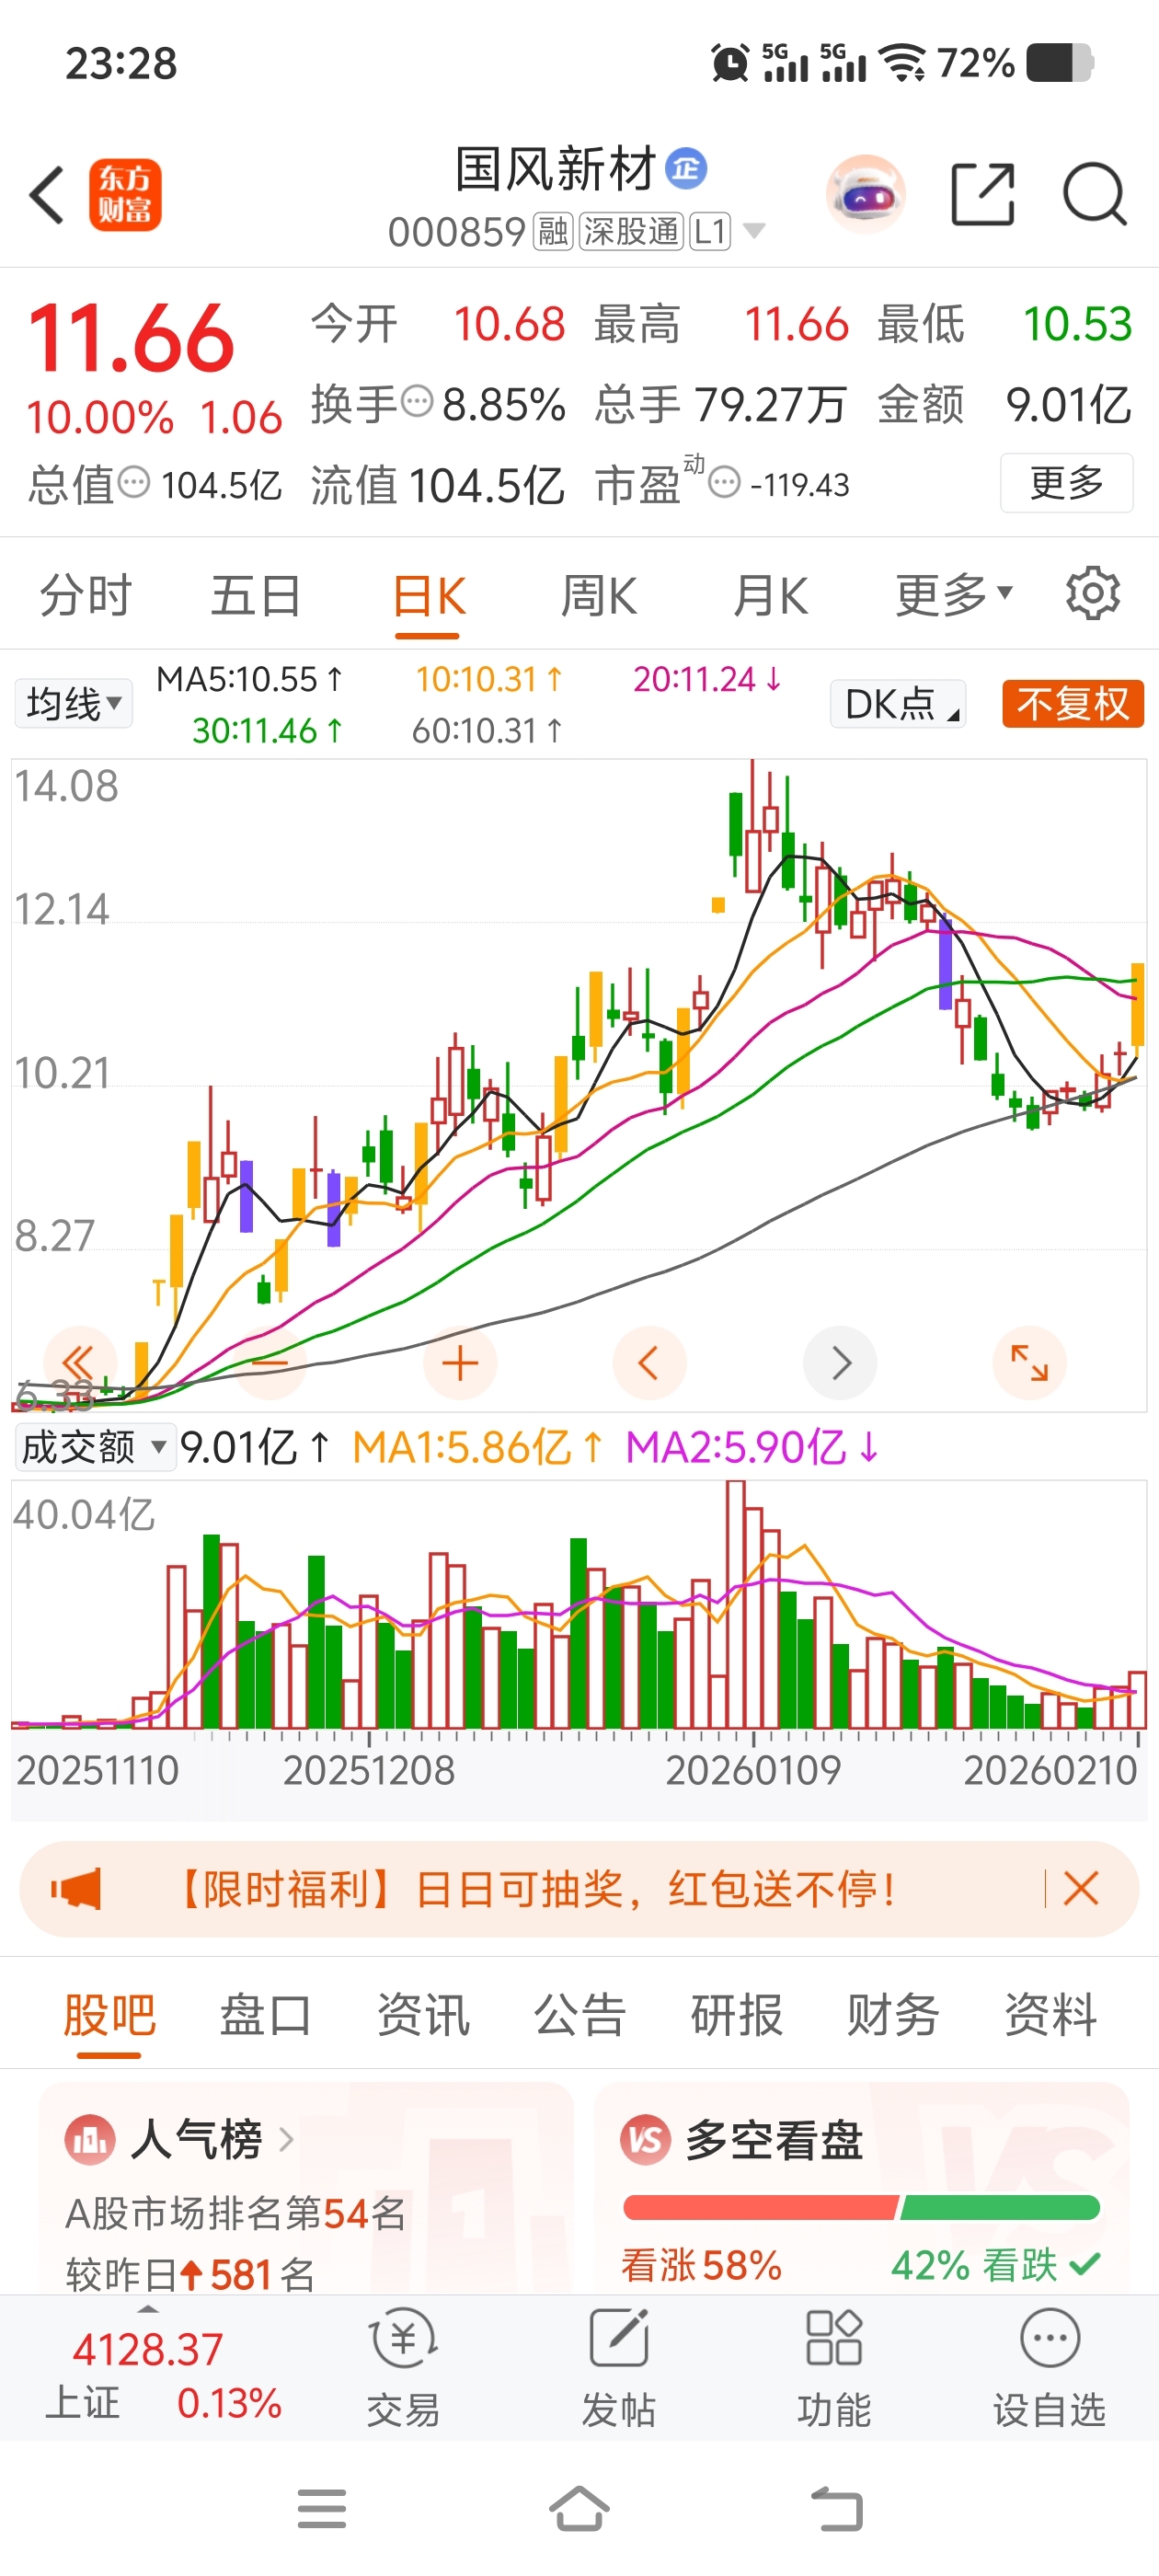This screenshot has width=1159, height=2576.
Task: Open the 研报 tab
Action: pyautogui.click(x=737, y=2014)
